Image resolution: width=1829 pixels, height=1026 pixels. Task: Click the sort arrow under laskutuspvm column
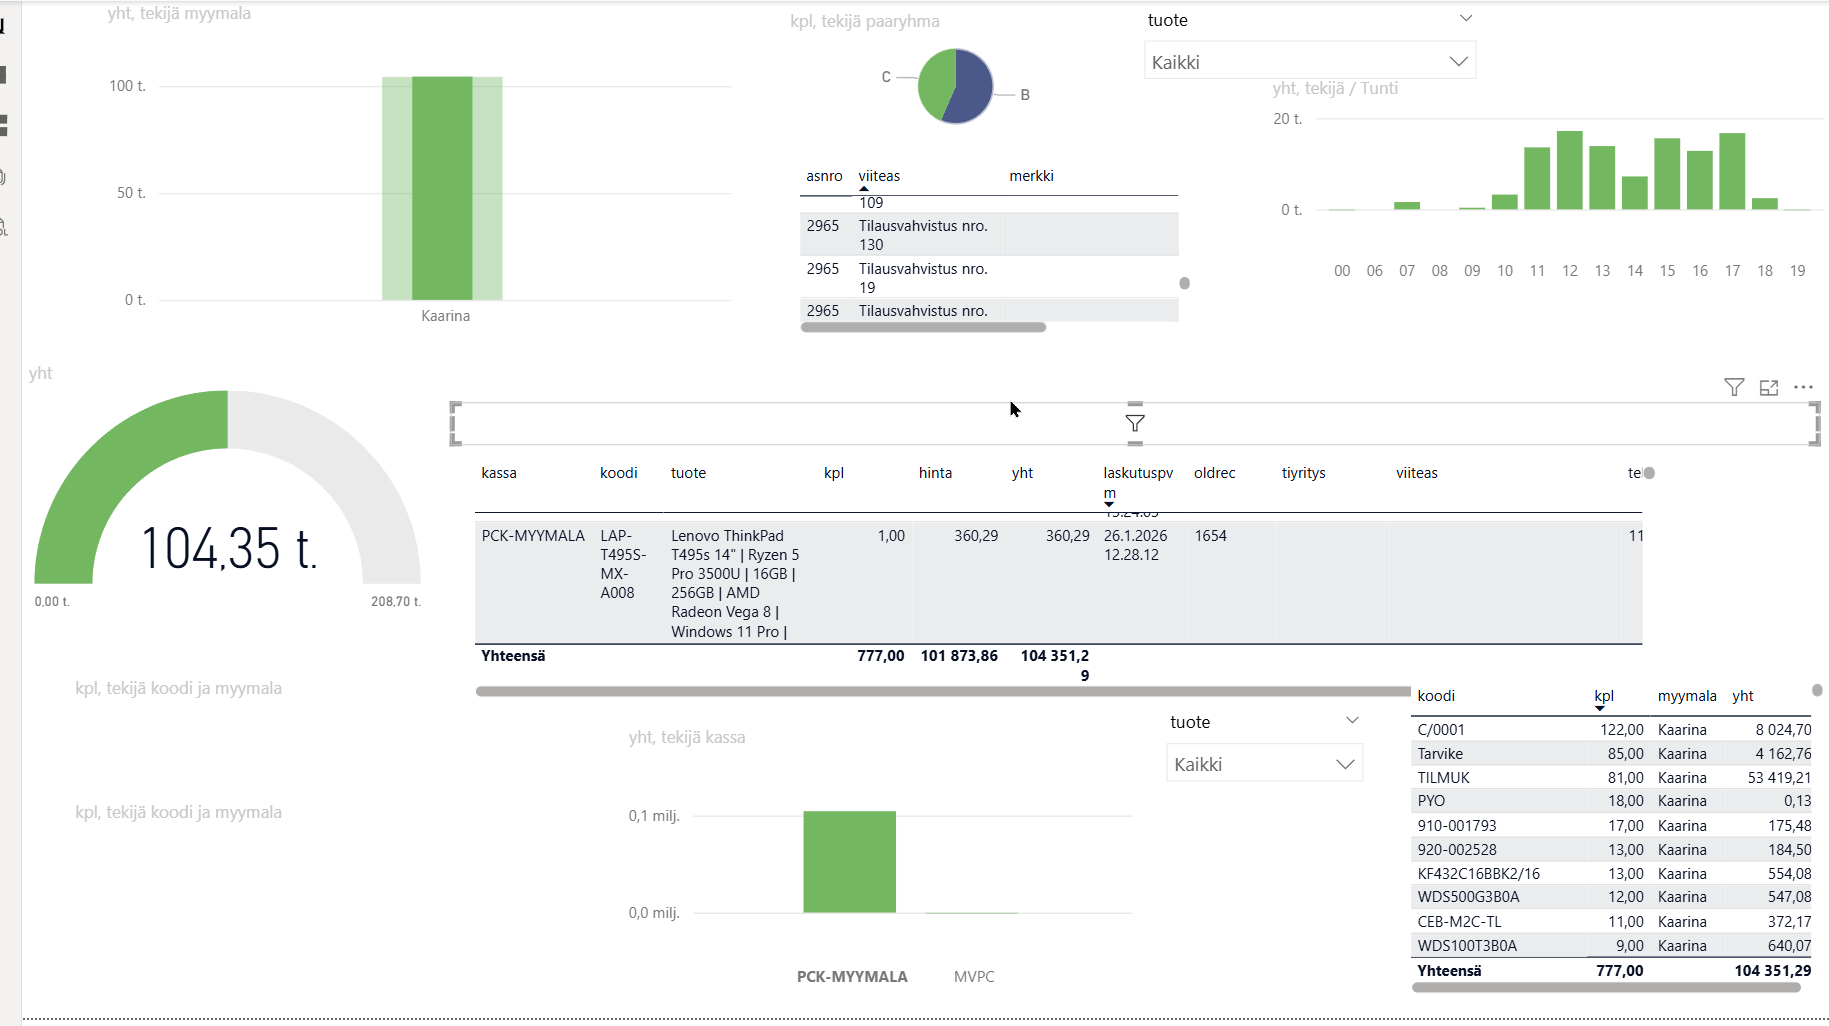1109,504
